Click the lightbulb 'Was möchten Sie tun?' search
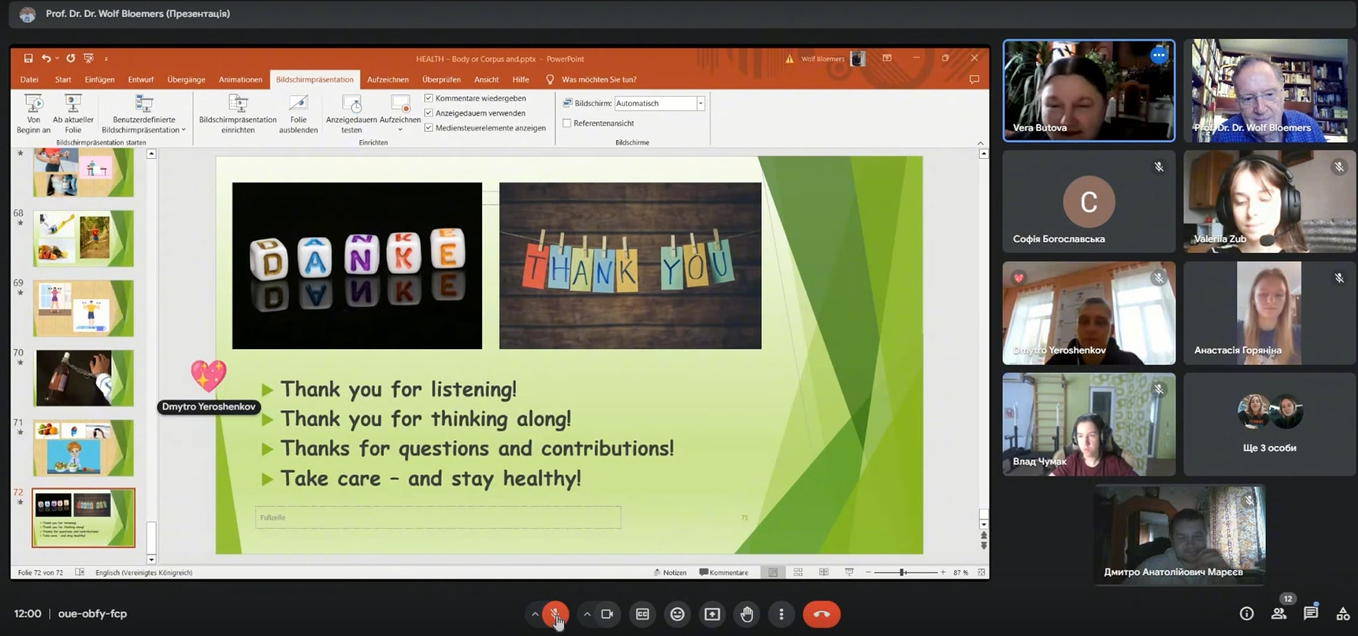Screen dimensions: 1358x636 pos(590,80)
